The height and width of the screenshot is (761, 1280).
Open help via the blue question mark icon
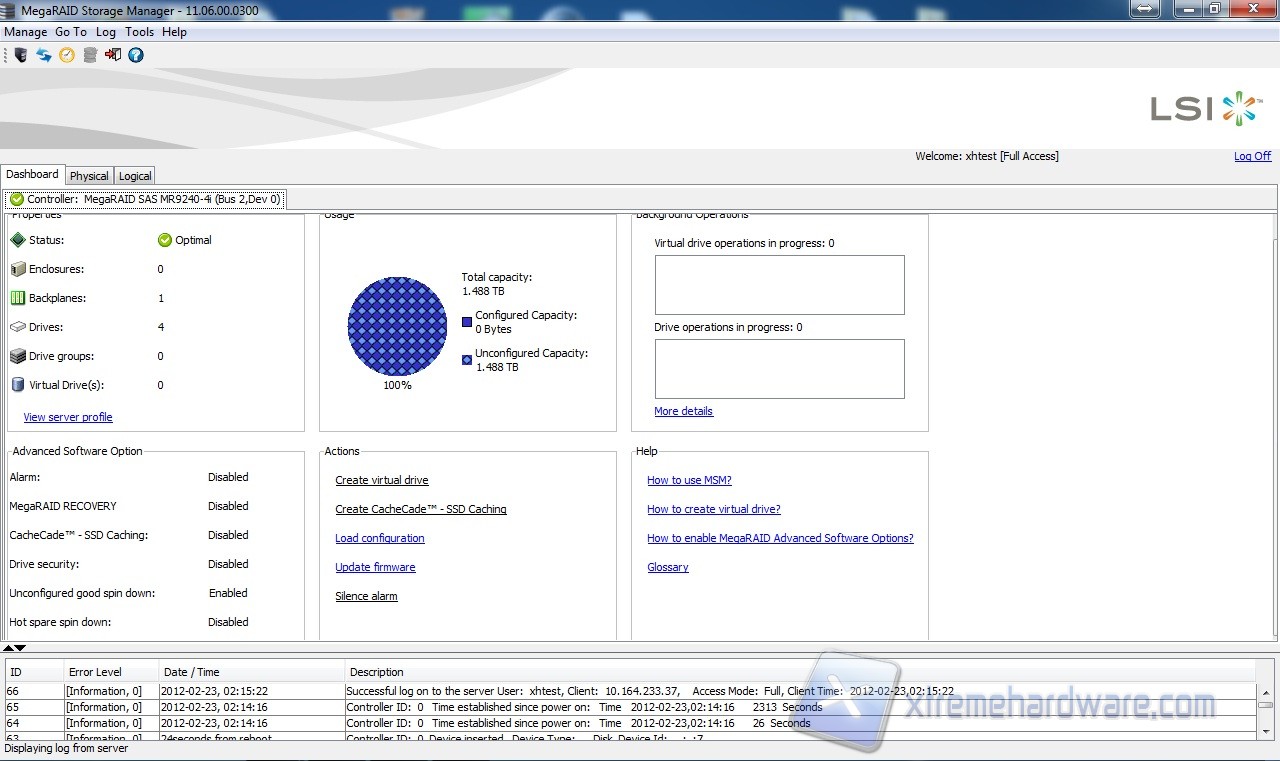136,55
